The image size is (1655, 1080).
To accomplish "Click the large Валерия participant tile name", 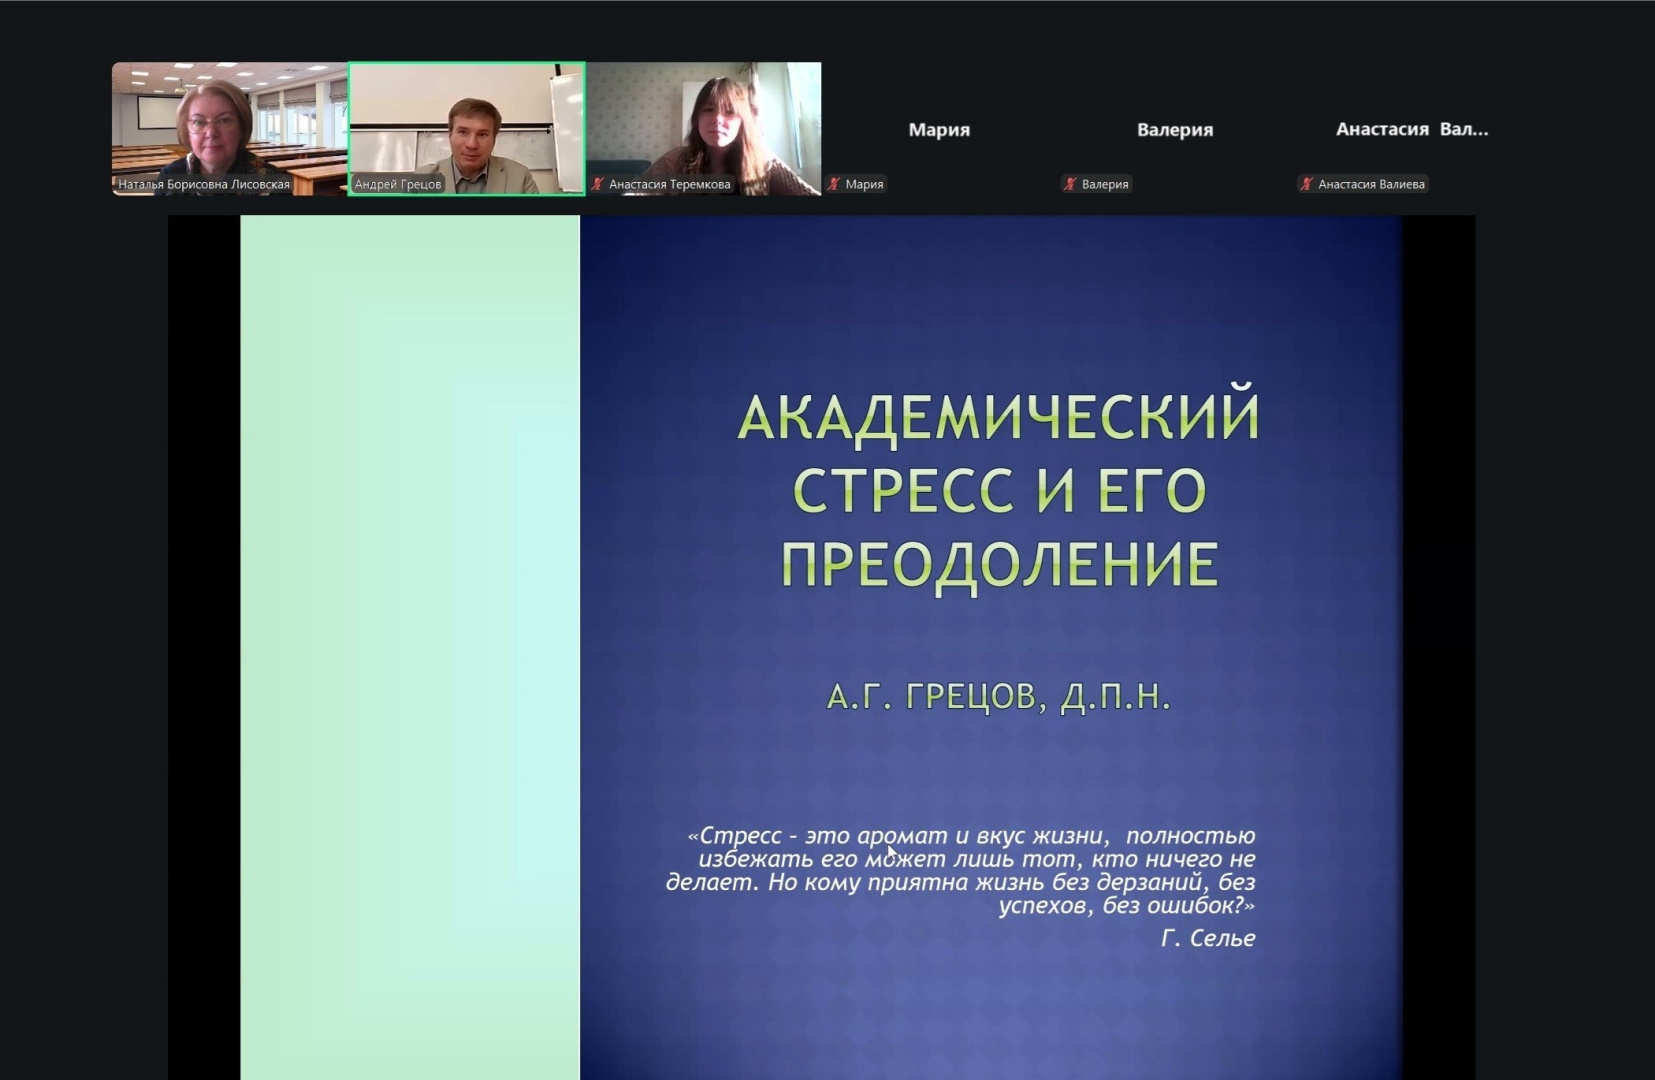I will (1174, 129).
